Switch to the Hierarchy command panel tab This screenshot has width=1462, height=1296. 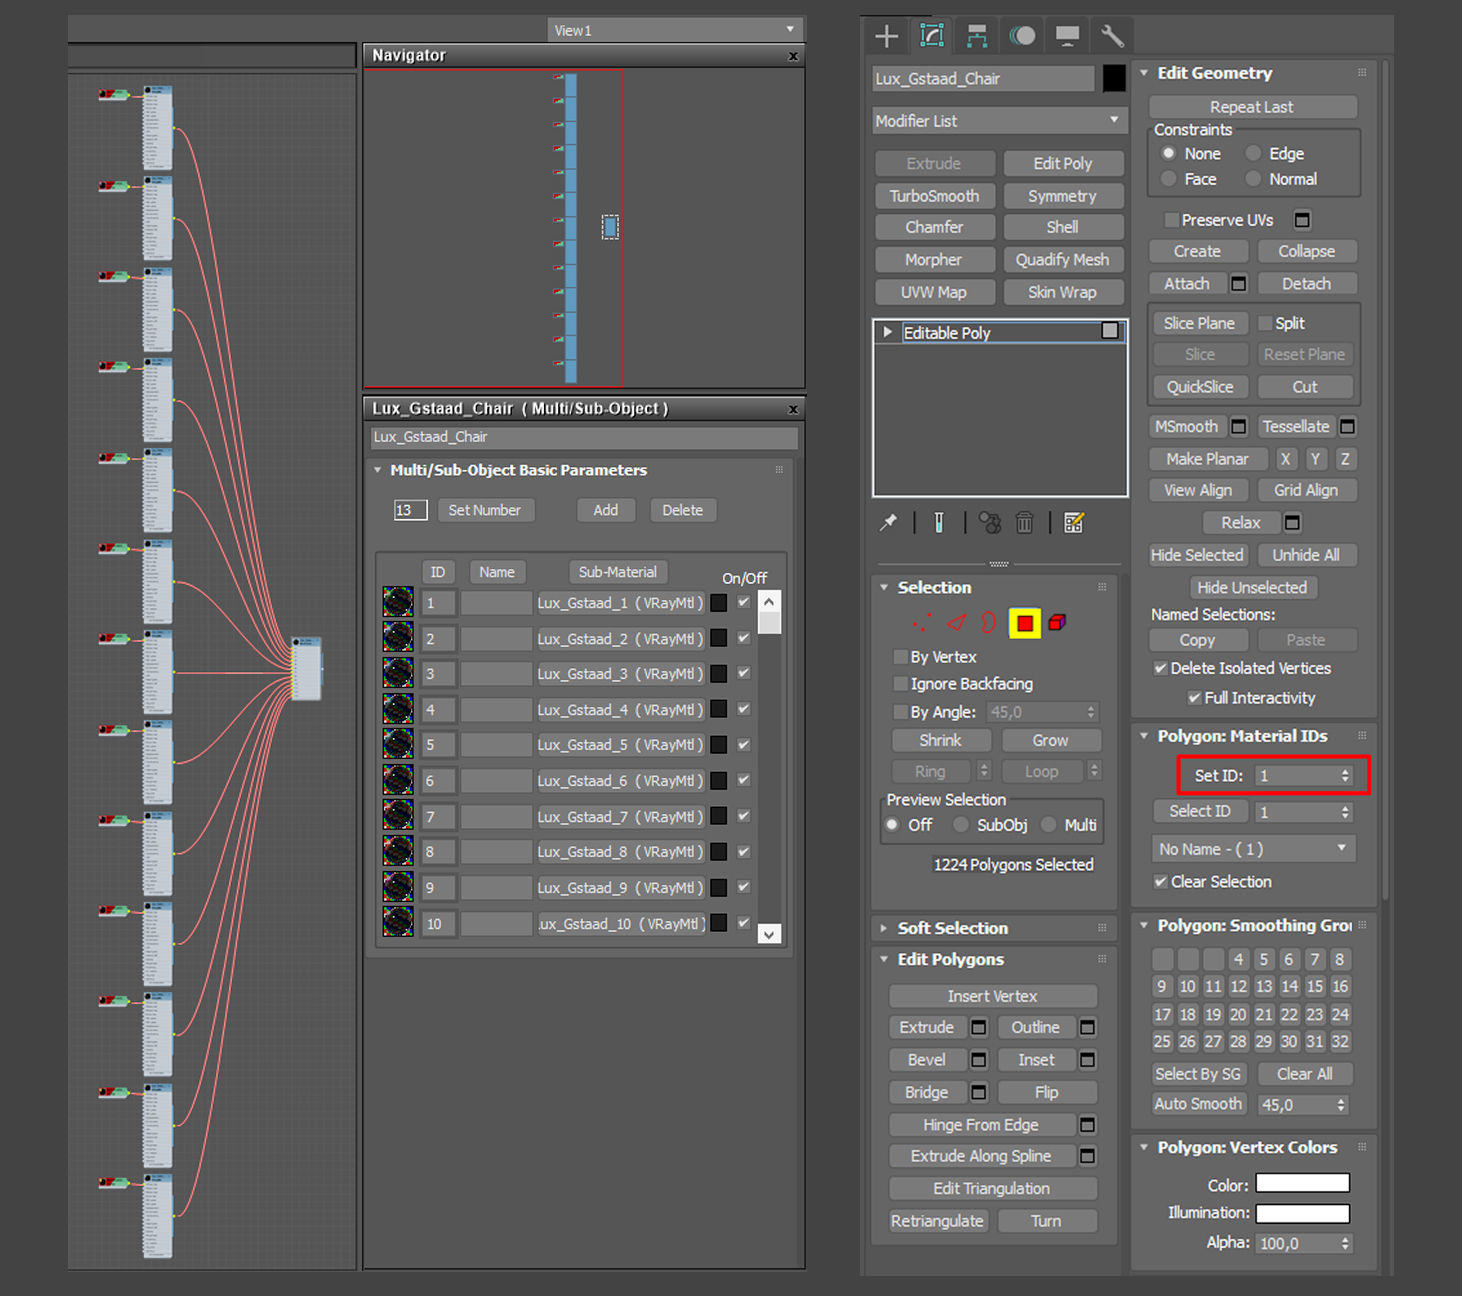[977, 37]
